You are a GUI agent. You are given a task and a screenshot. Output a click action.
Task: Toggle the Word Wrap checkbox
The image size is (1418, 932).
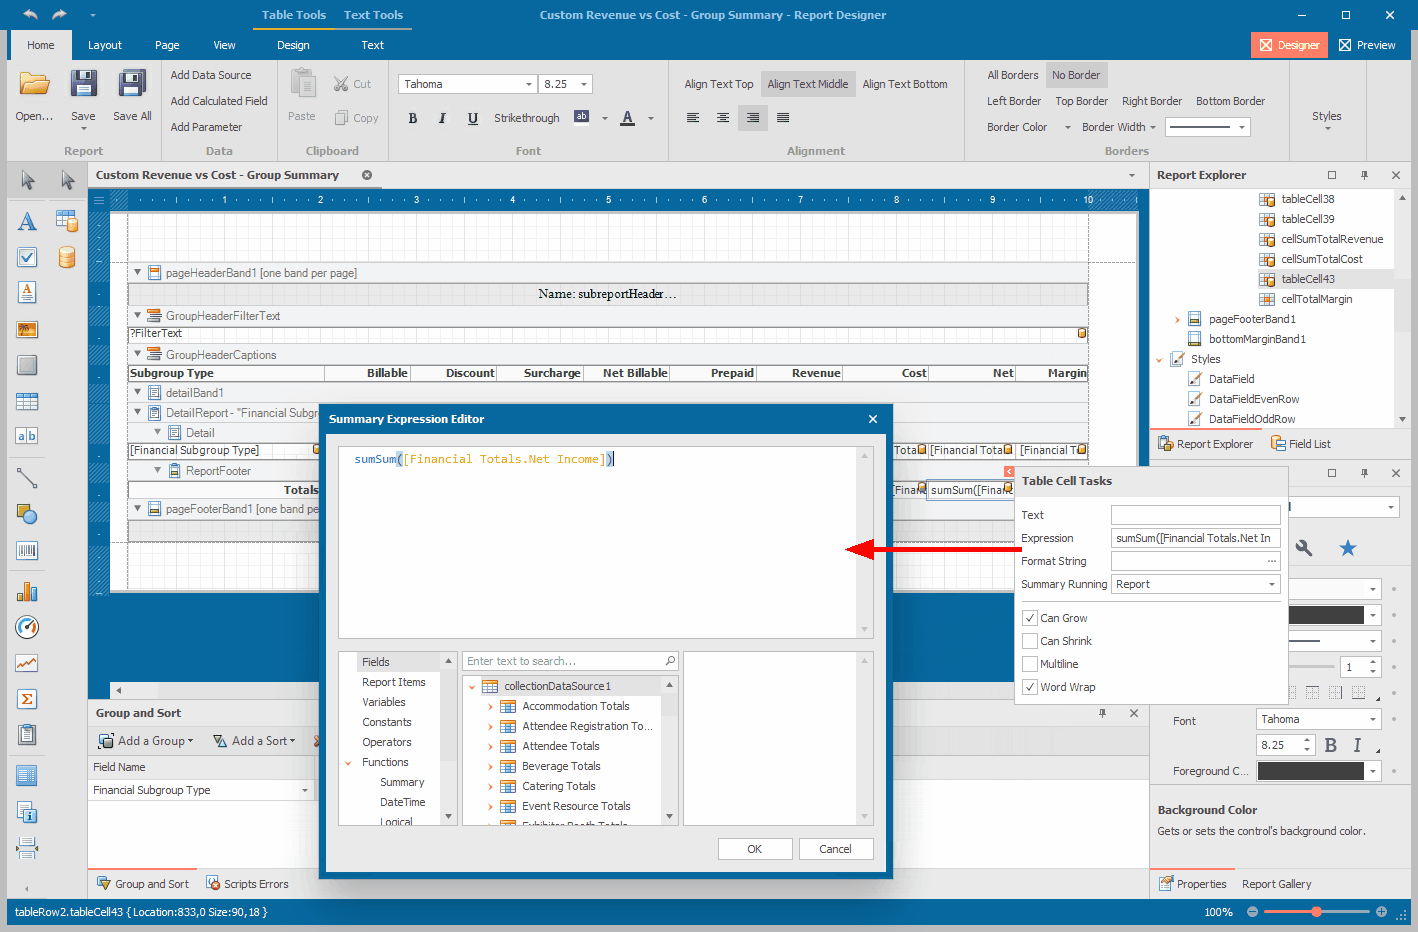[x=1030, y=687]
